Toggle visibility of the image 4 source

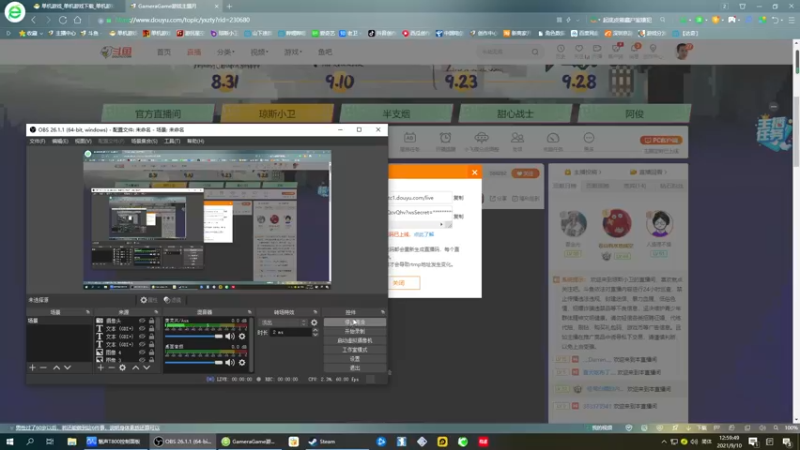tap(142, 352)
